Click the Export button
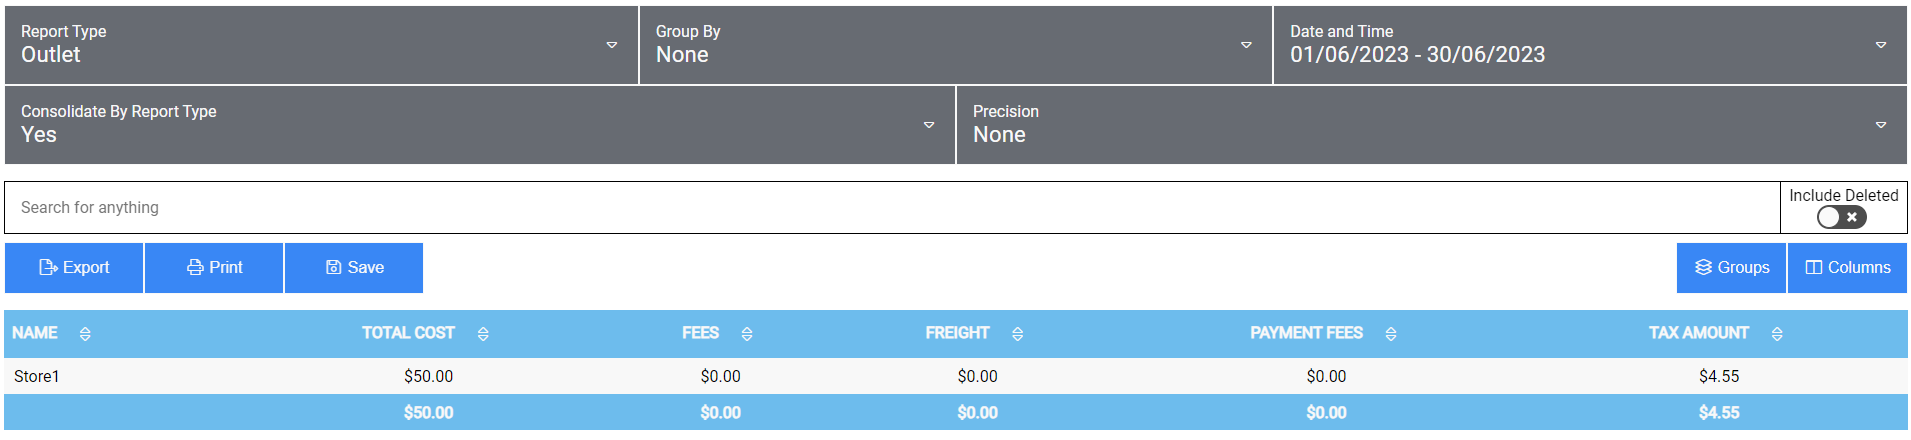This screenshot has width=1911, height=440. click(x=74, y=268)
